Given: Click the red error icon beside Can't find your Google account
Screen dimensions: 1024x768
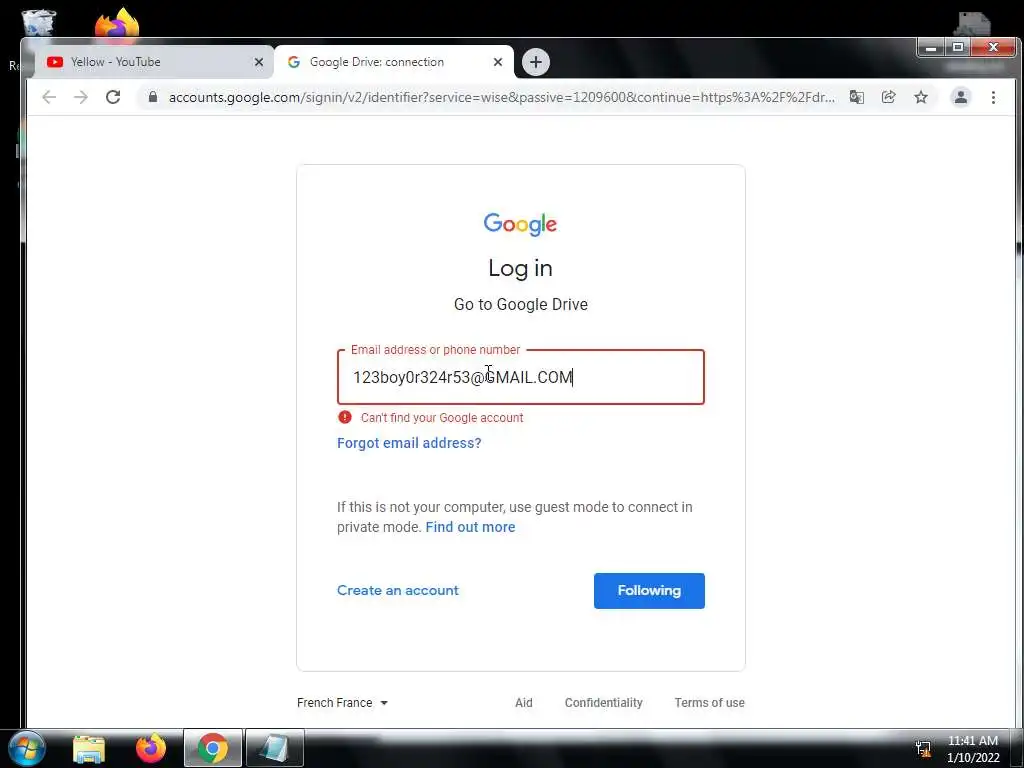Looking at the screenshot, I should [x=345, y=417].
